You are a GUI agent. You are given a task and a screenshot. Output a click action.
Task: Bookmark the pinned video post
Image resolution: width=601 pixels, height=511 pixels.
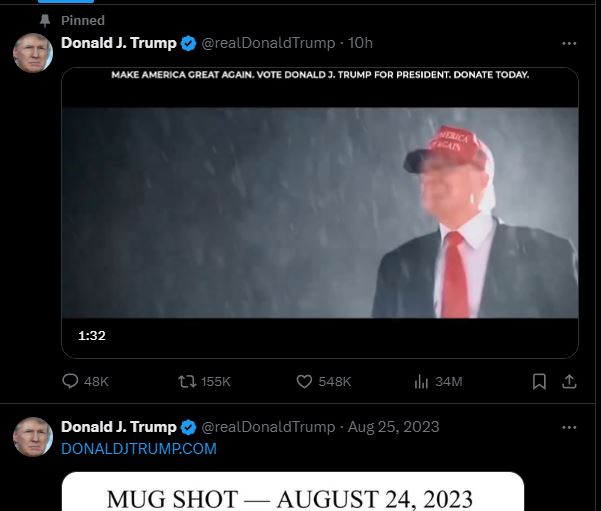pos(539,381)
